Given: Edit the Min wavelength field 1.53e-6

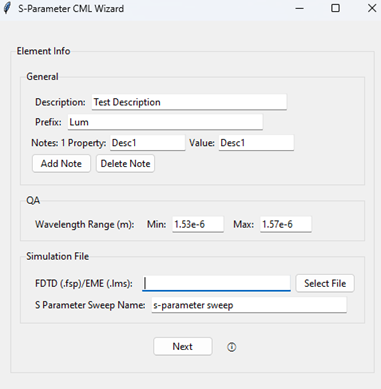Looking at the screenshot, I should [198, 224].
